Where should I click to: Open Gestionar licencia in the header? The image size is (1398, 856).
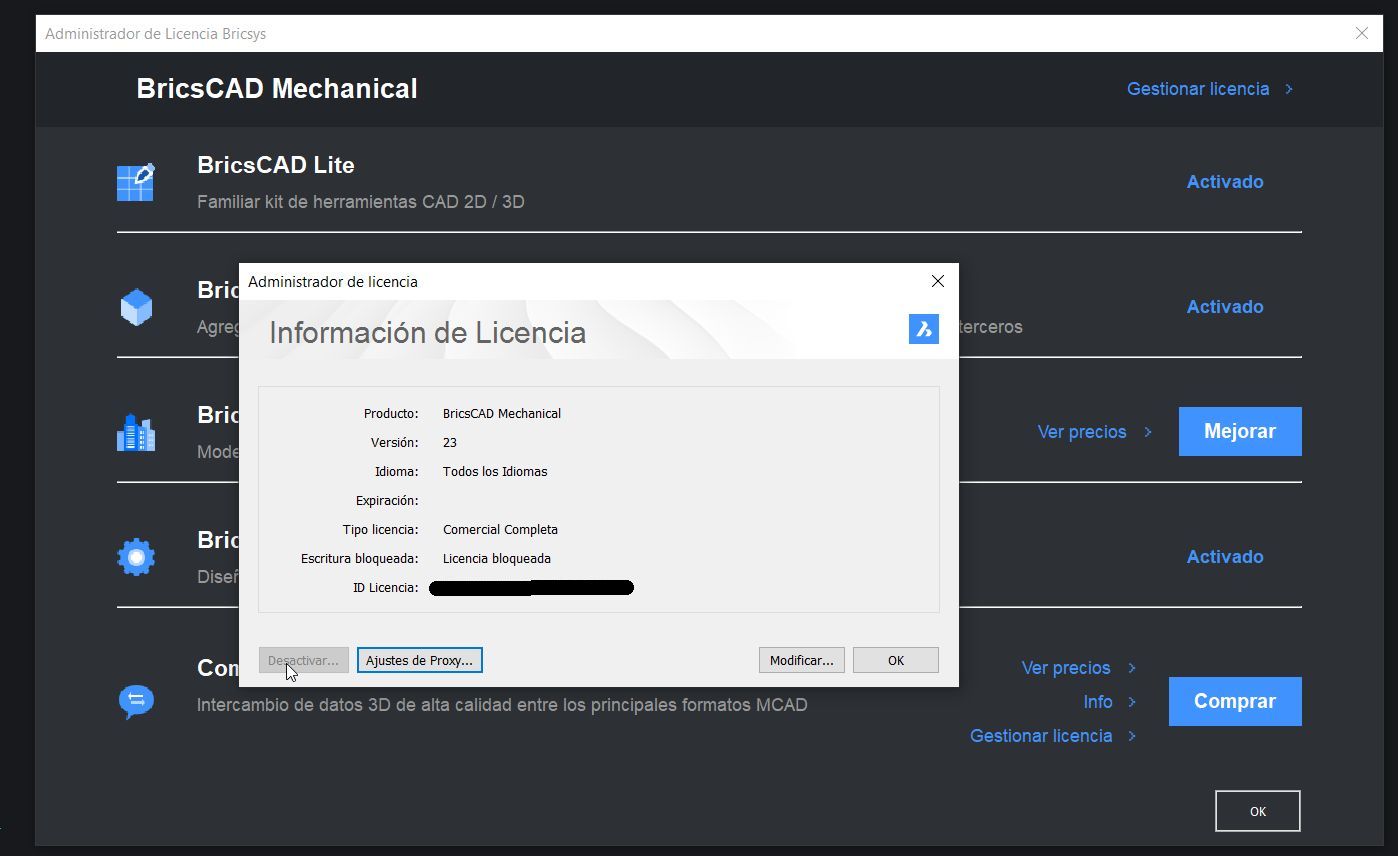(1197, 89)
